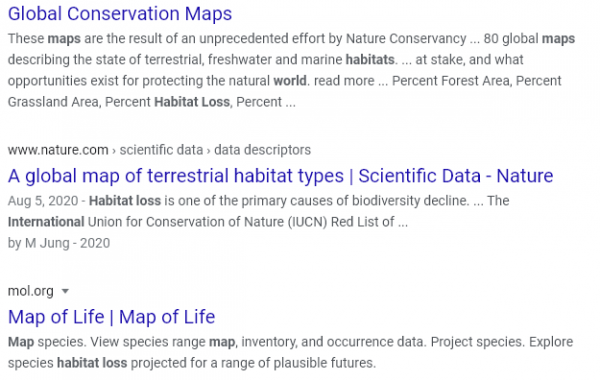Open the Global Conservation Maps result

(x=120, y=14)
